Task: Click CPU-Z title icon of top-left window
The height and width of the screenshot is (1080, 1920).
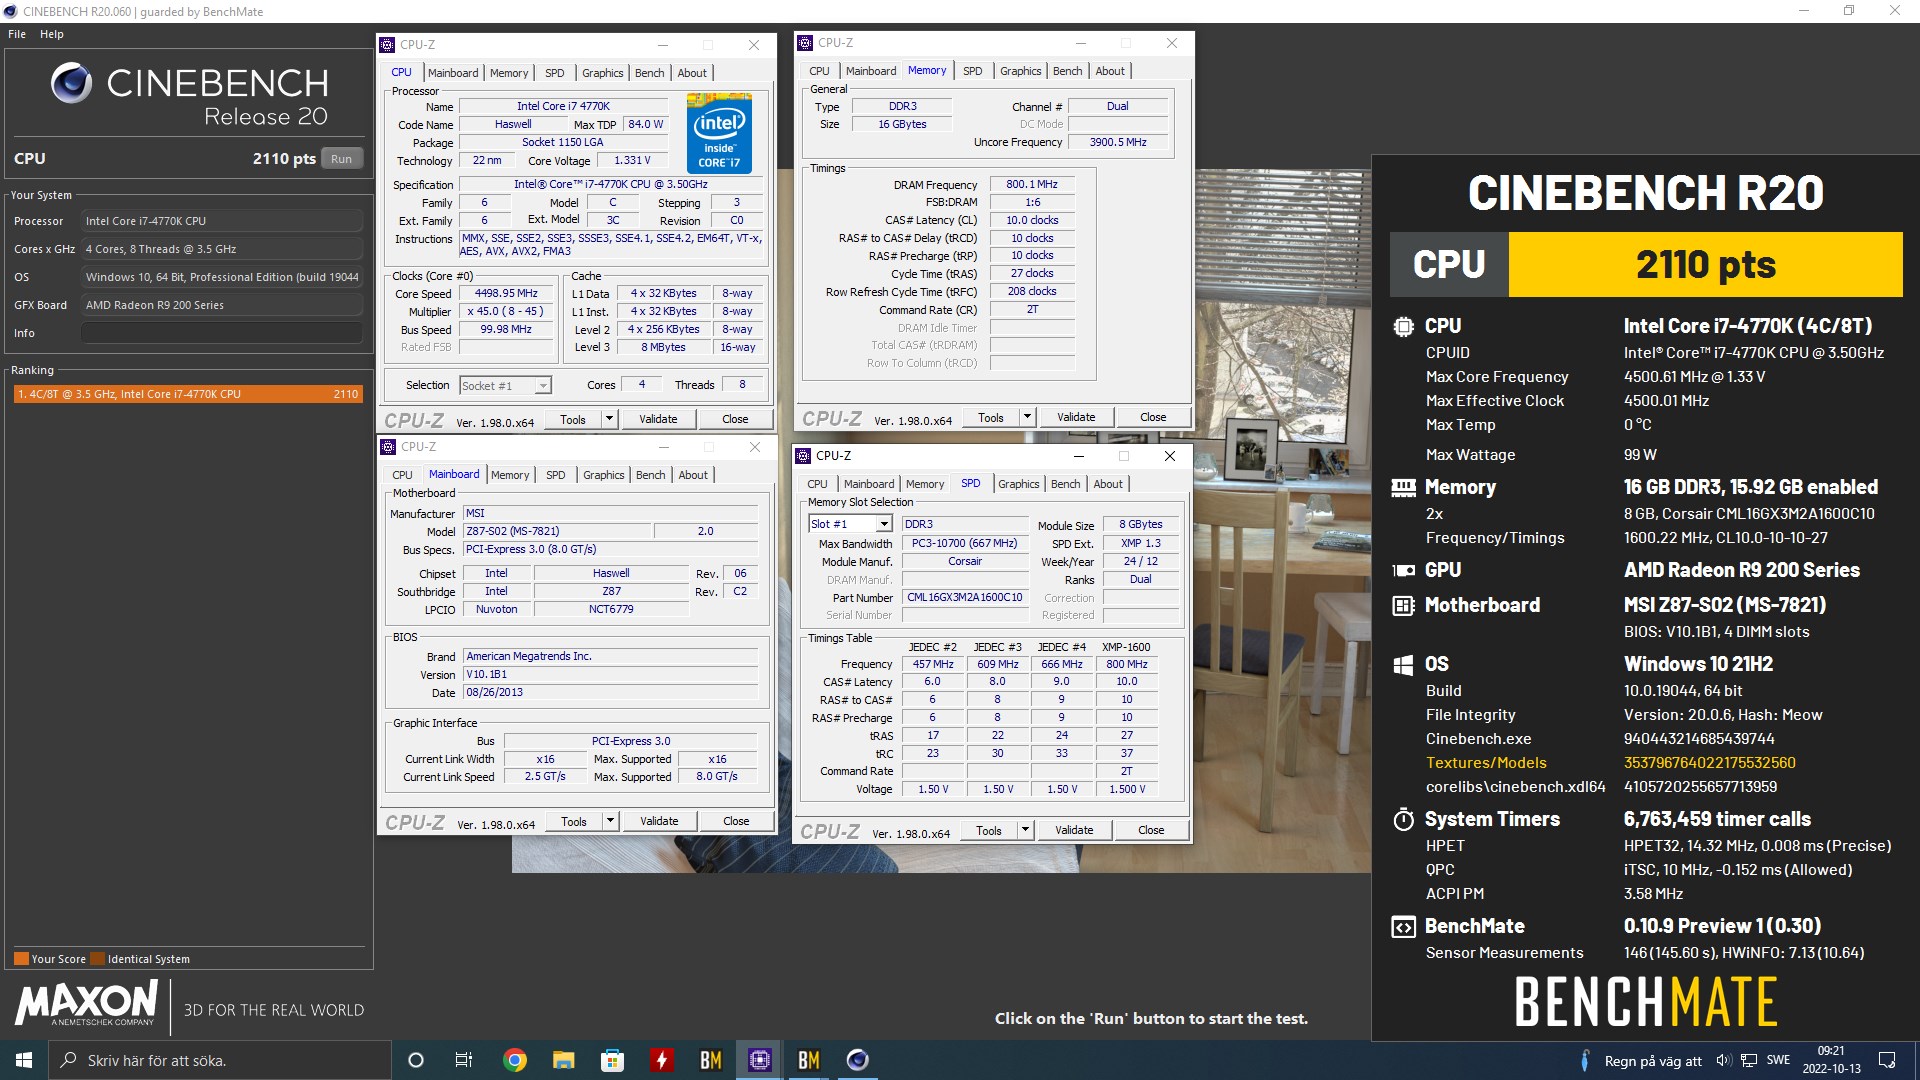Action: tap(388, 45)
